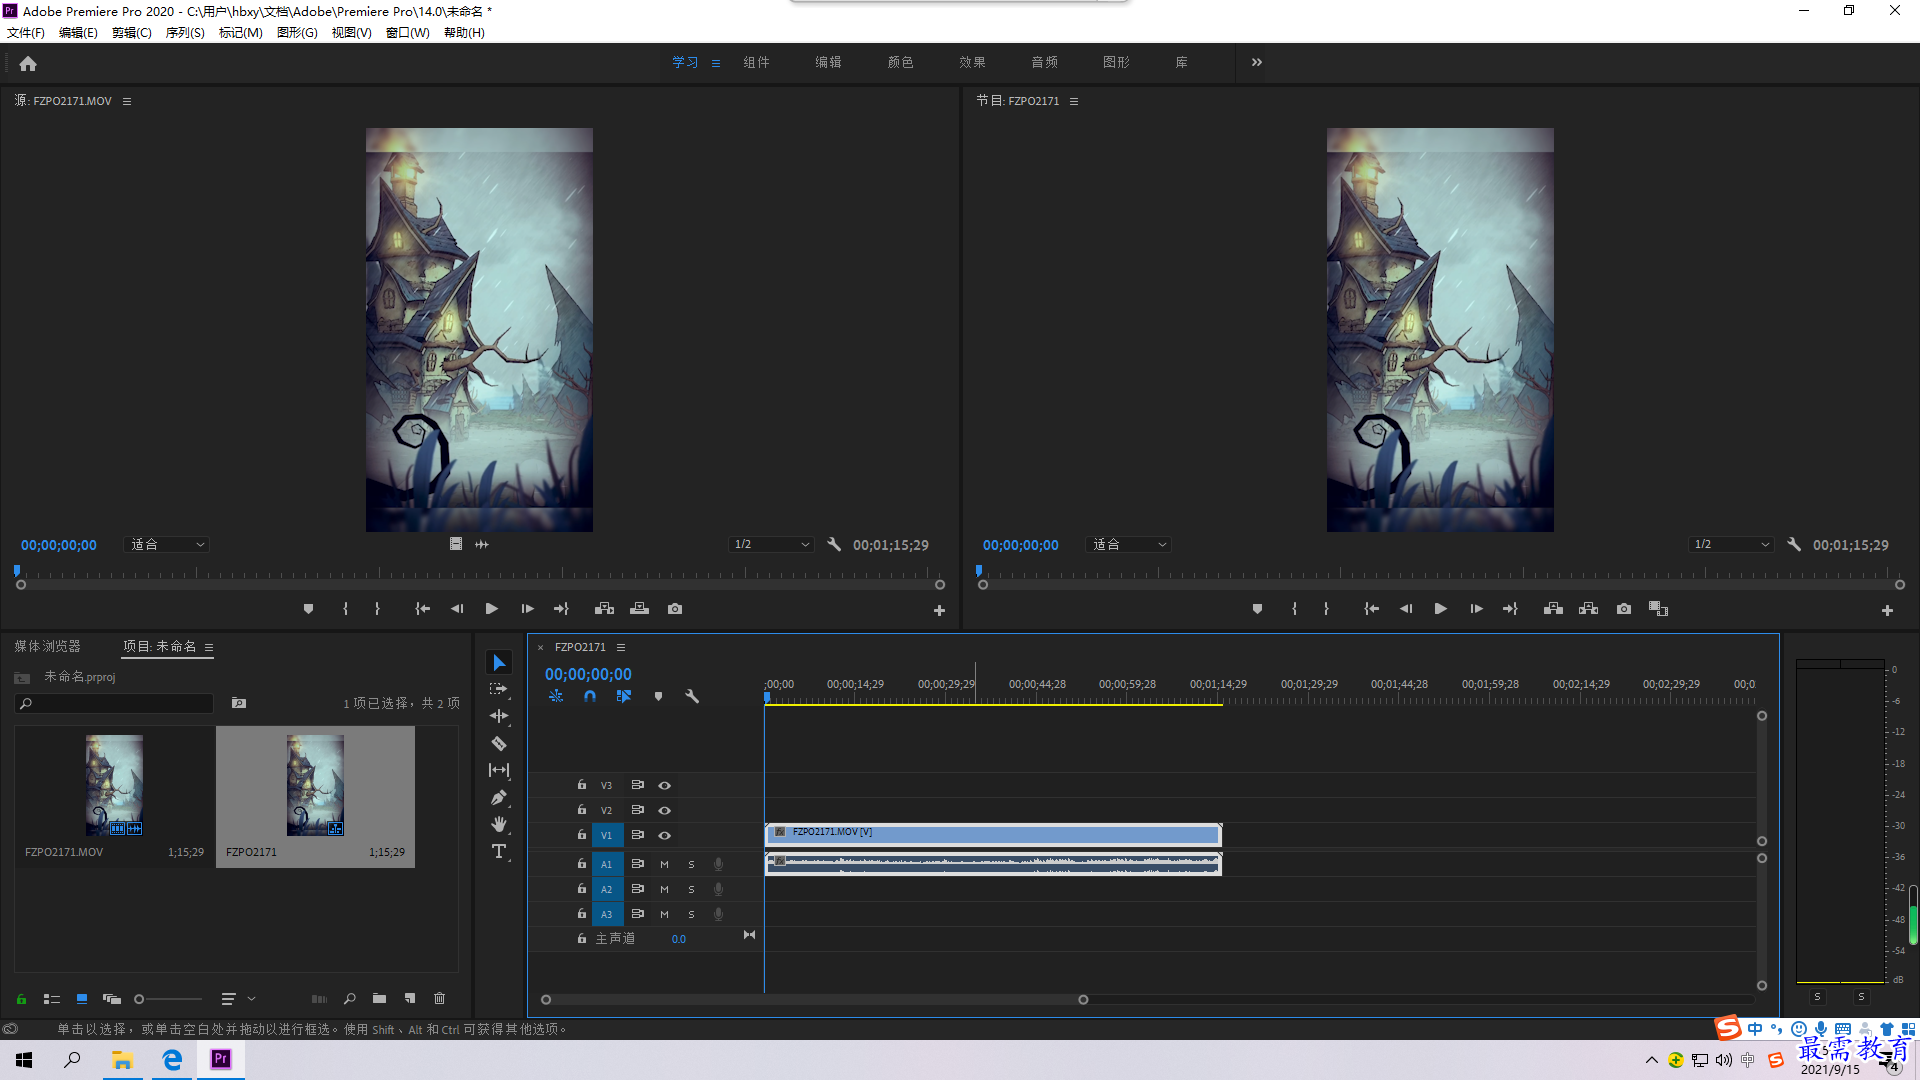
Task: Toggle V2 track output eye
Action: pos(664,811)
